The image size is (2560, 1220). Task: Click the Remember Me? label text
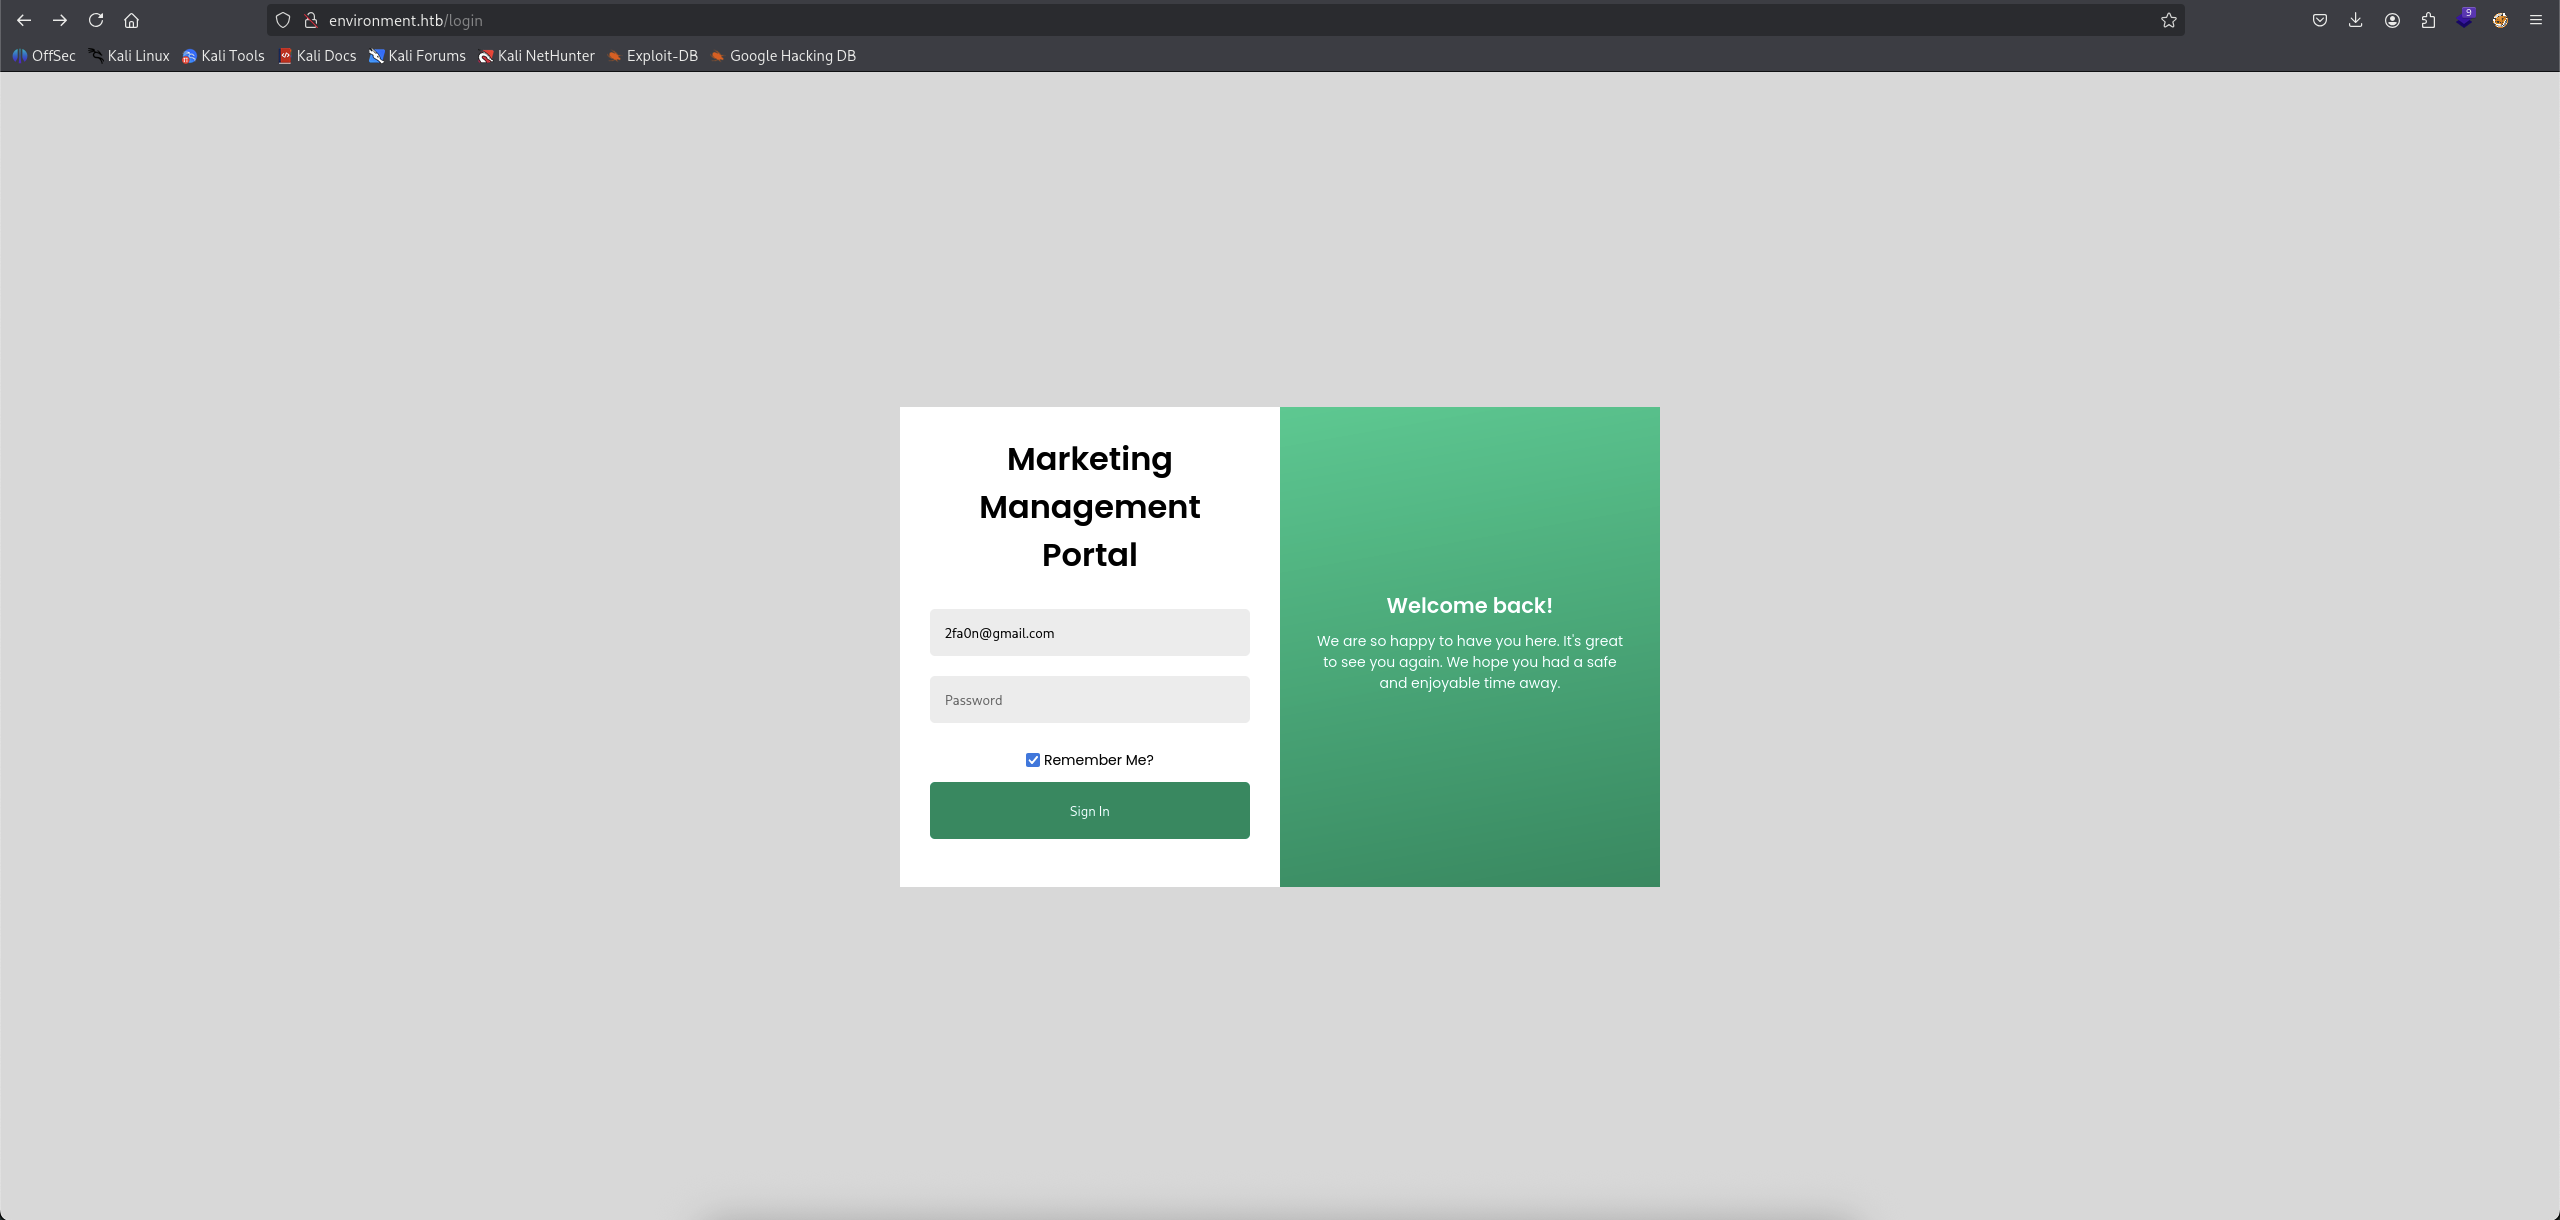1098,760
